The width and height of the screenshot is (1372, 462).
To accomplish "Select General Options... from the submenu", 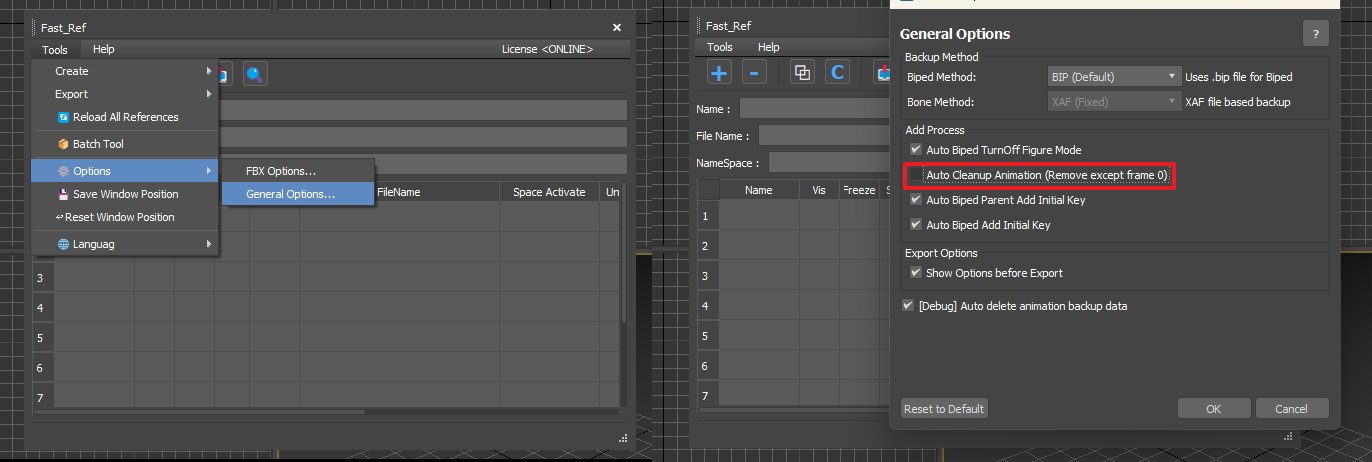I will 290,194.
